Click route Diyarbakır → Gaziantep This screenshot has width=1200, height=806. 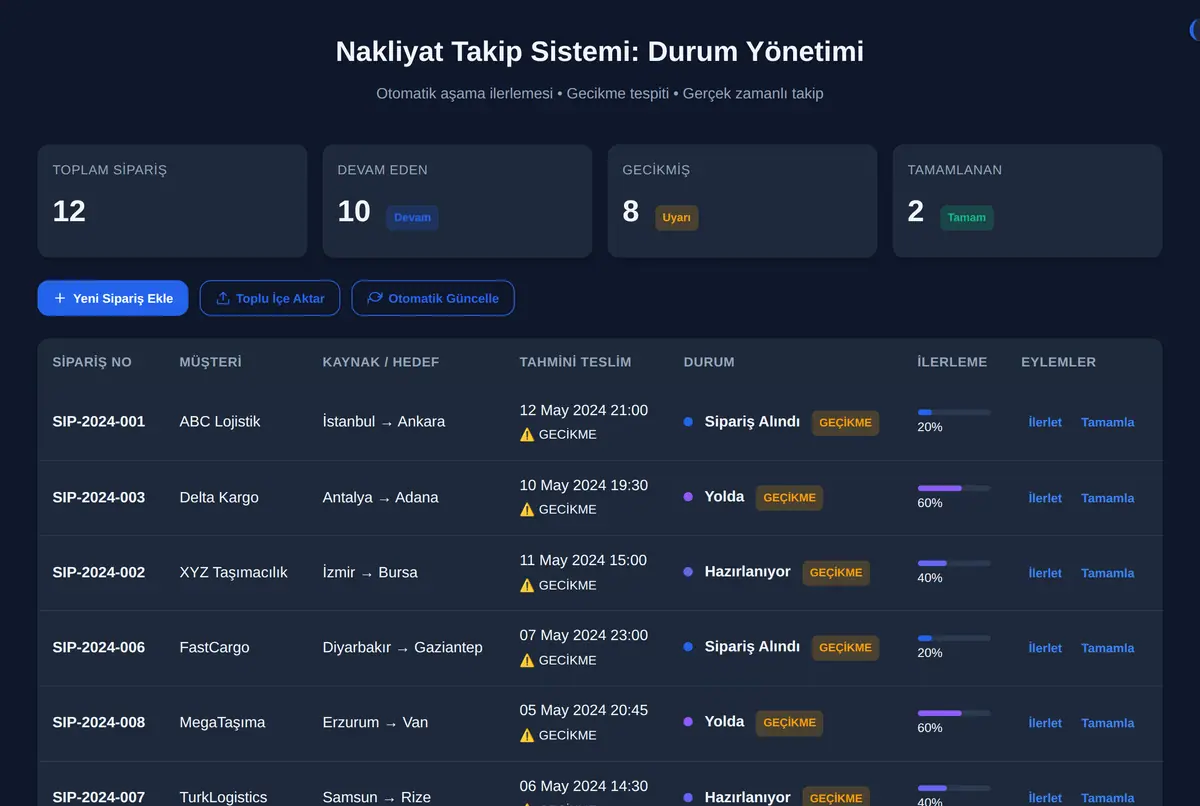pos(402,647)
